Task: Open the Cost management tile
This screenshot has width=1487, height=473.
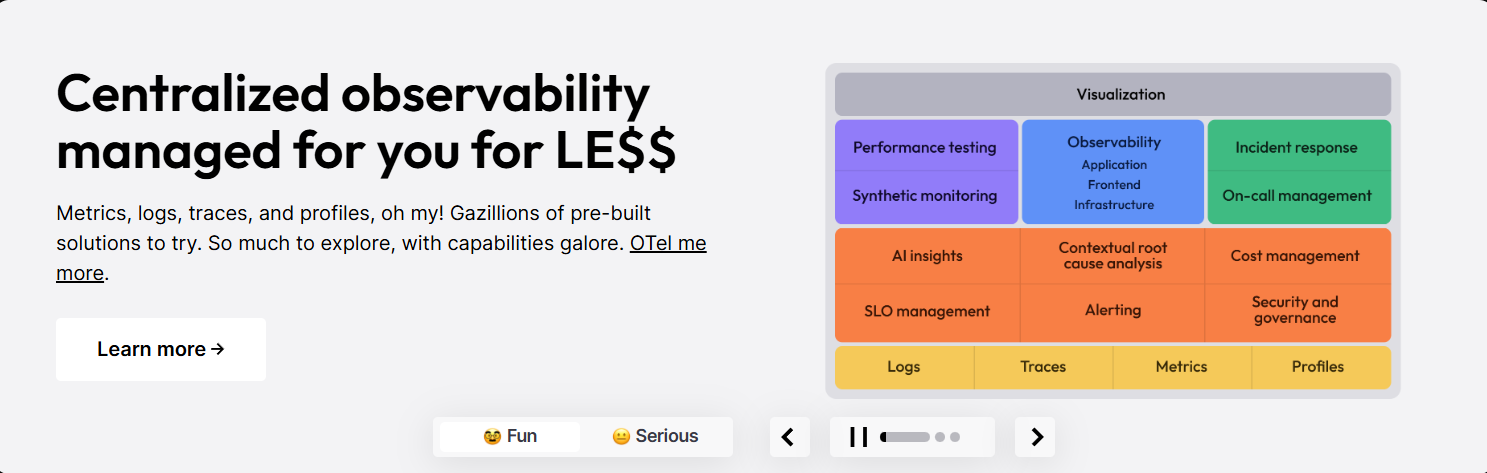Action: [x=1298, y=256]
